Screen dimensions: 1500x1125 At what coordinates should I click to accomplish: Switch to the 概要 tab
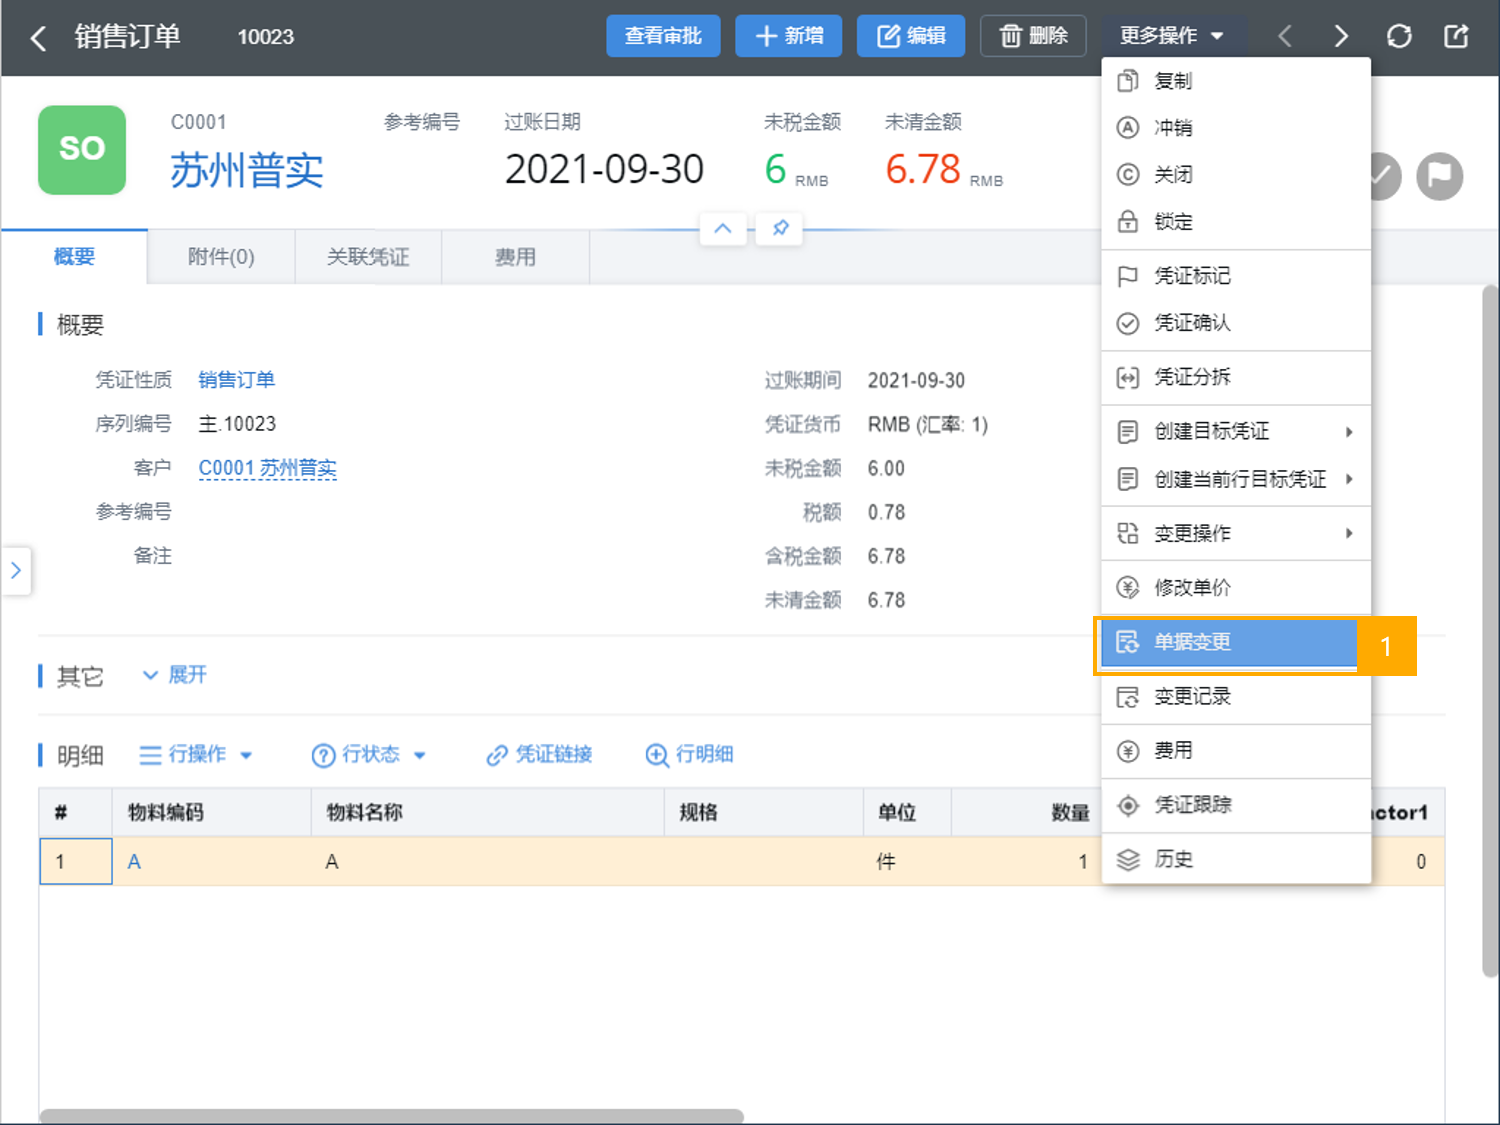74,257
